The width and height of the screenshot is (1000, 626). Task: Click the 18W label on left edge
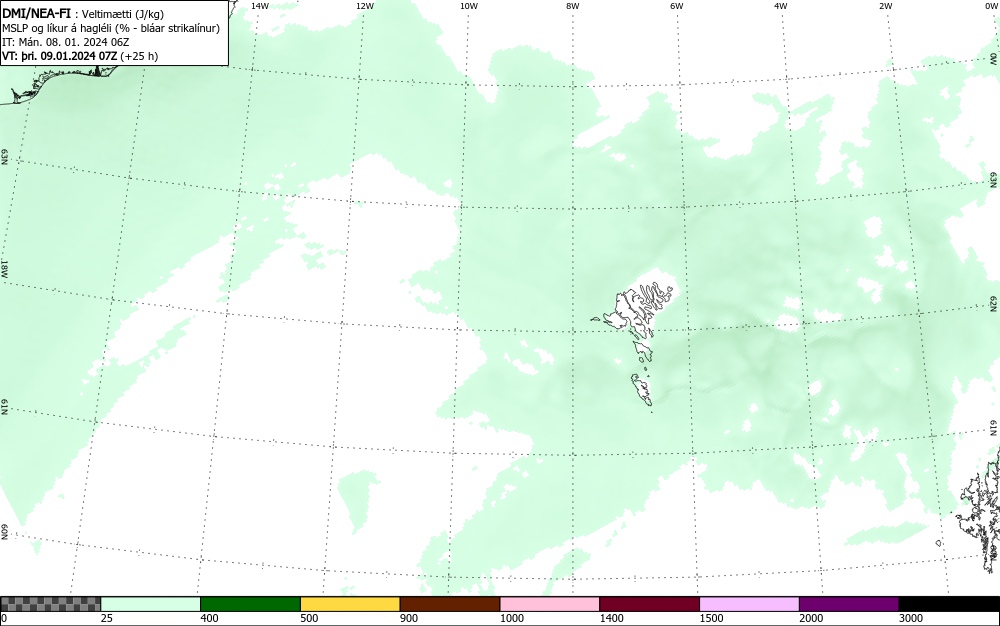click(4, 268)
